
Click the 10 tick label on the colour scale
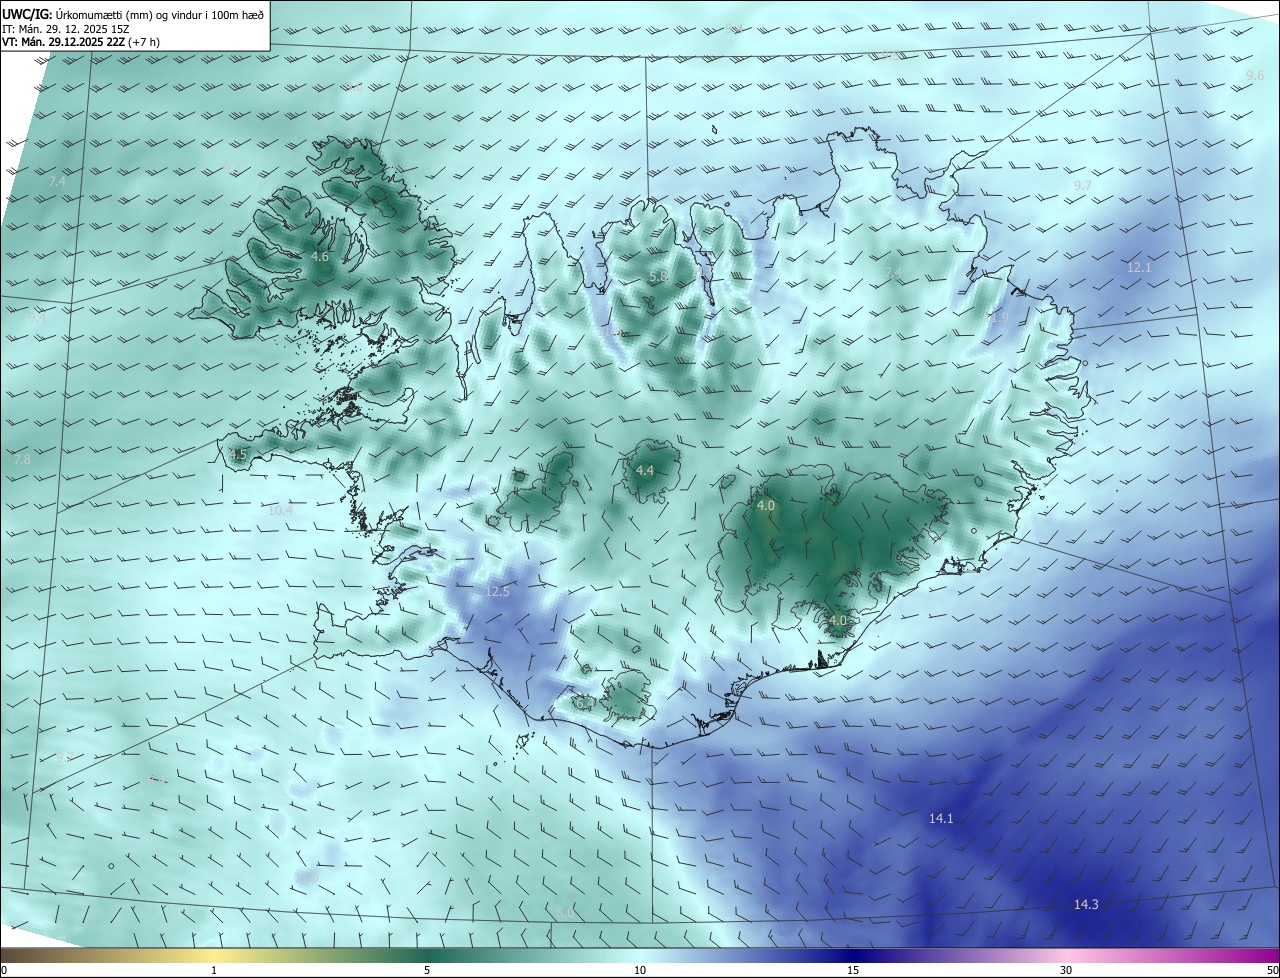[x=640, y=970]
